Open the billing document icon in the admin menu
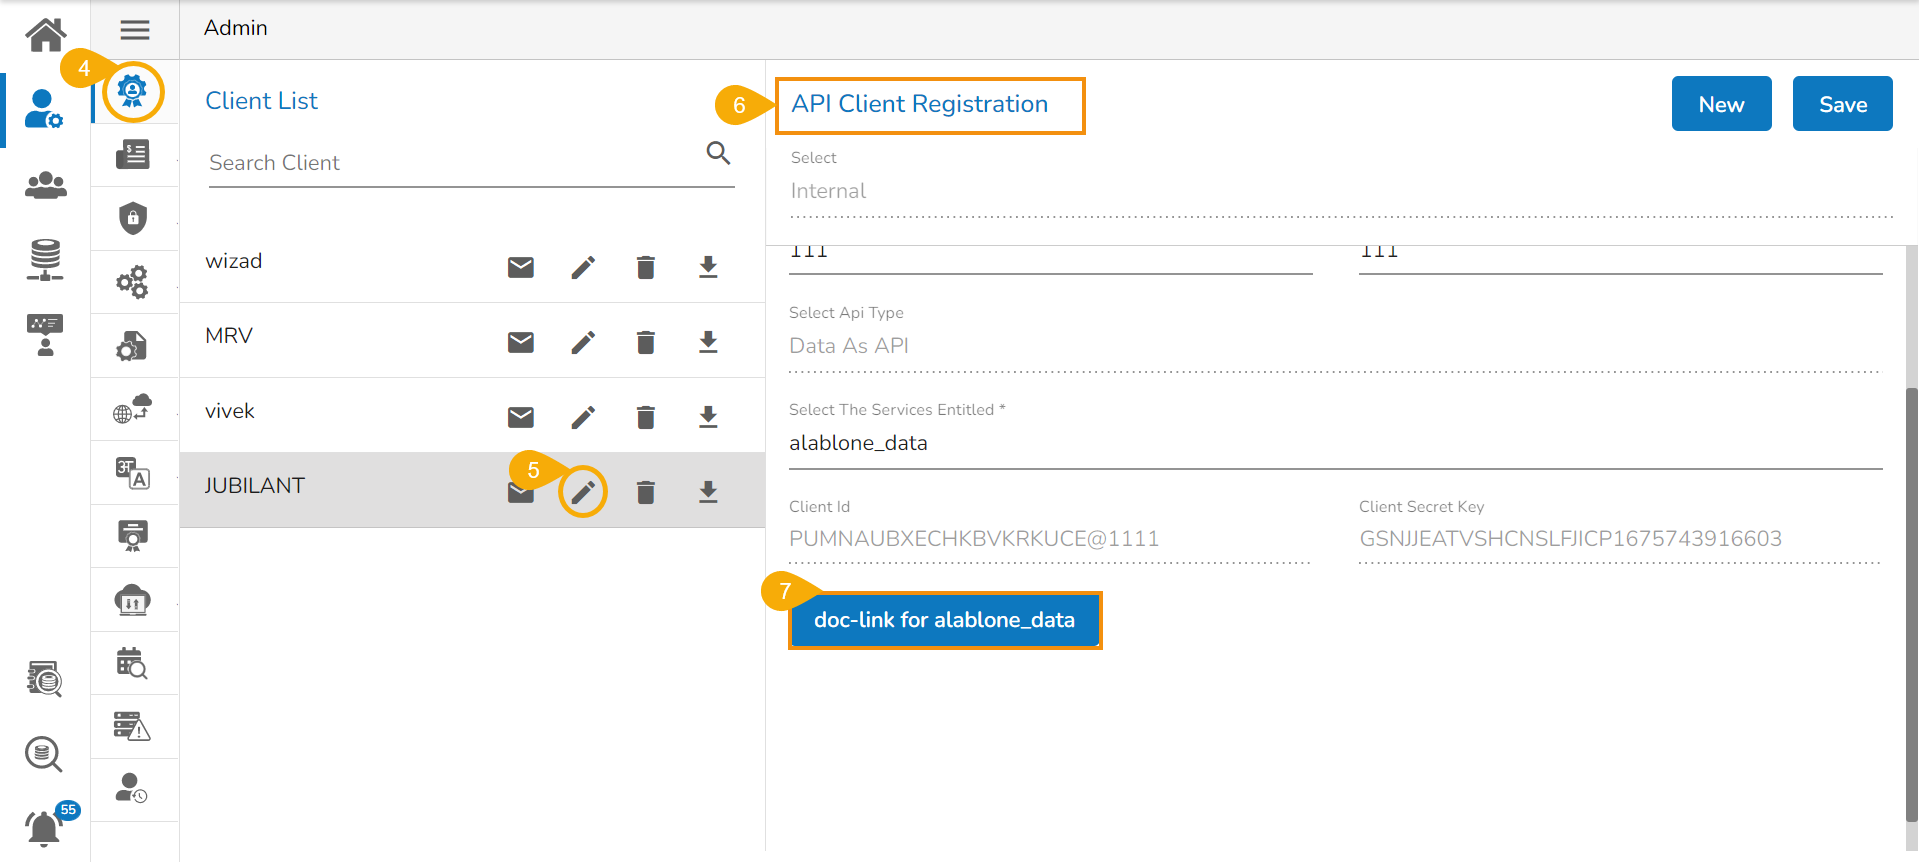 (133, 154)
